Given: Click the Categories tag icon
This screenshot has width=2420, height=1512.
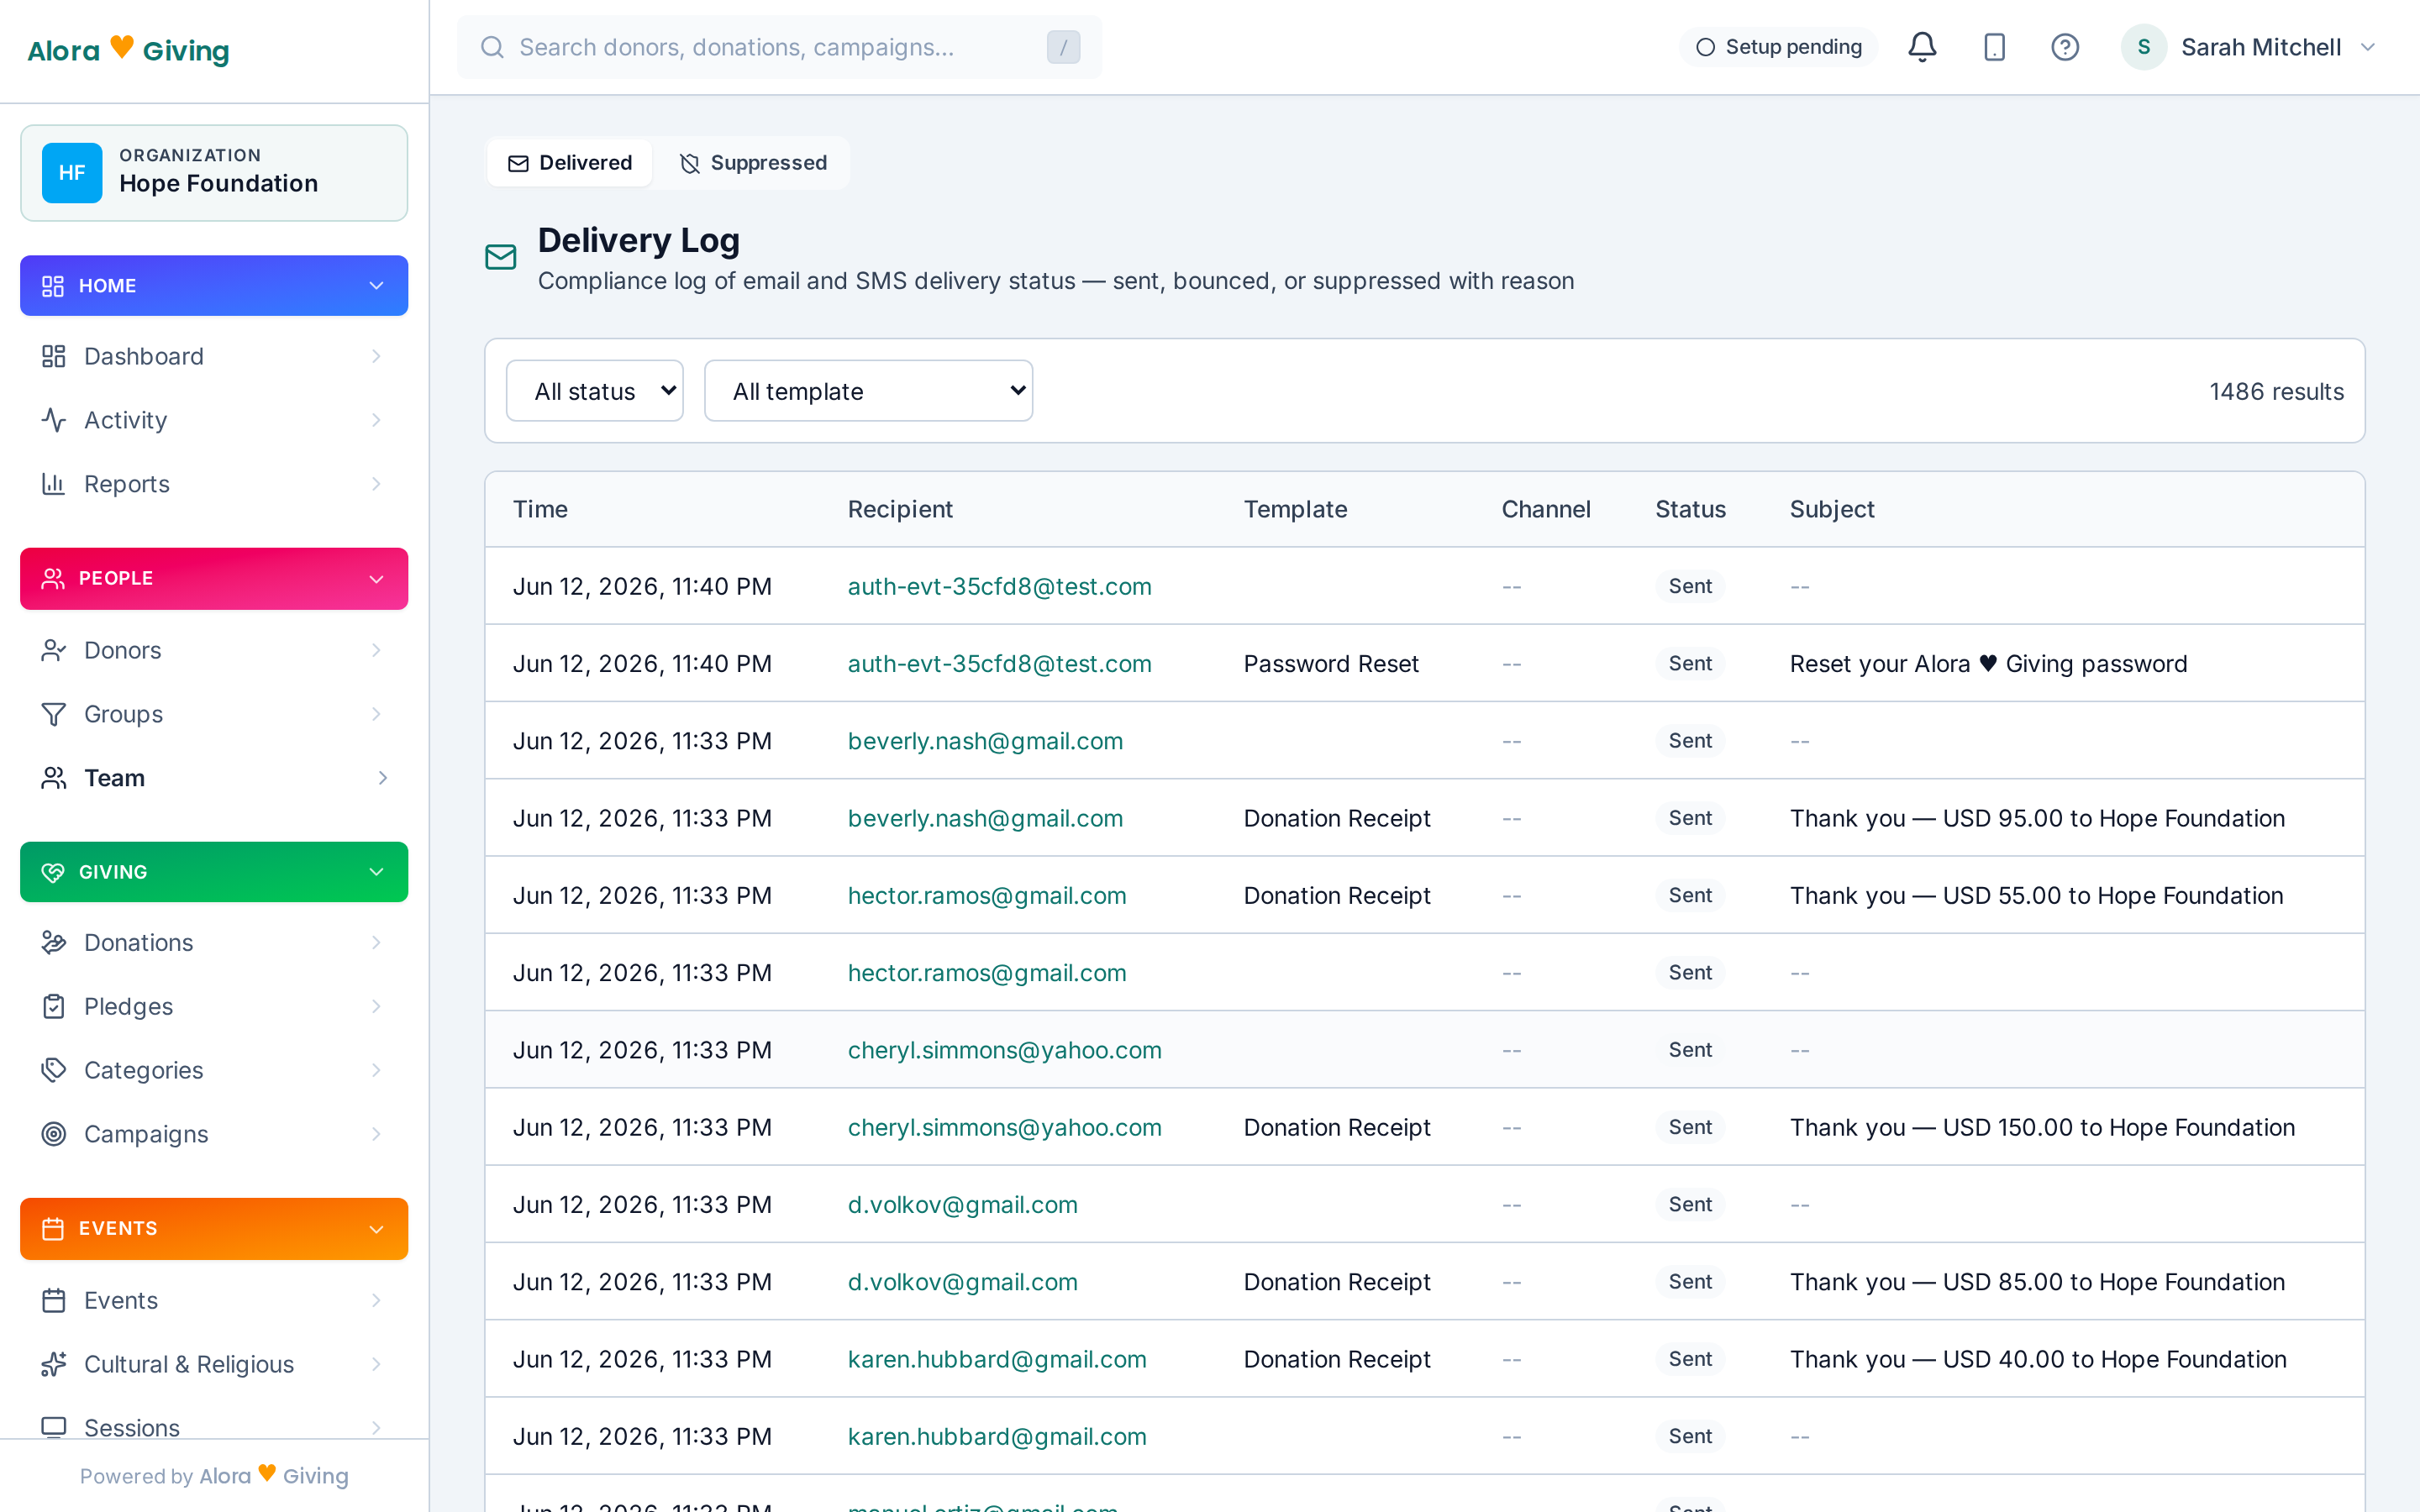Looking at the screenshot, I should tap(53, 1070).
